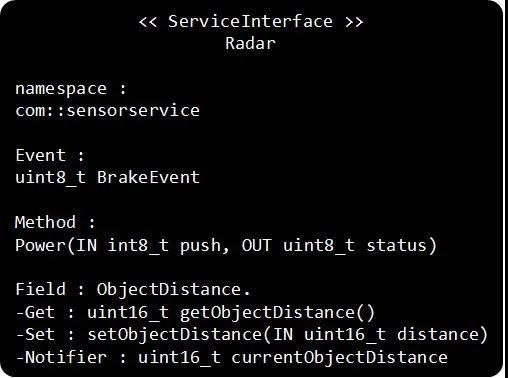Select setObjectDistance function name

(x=175, y=335)
